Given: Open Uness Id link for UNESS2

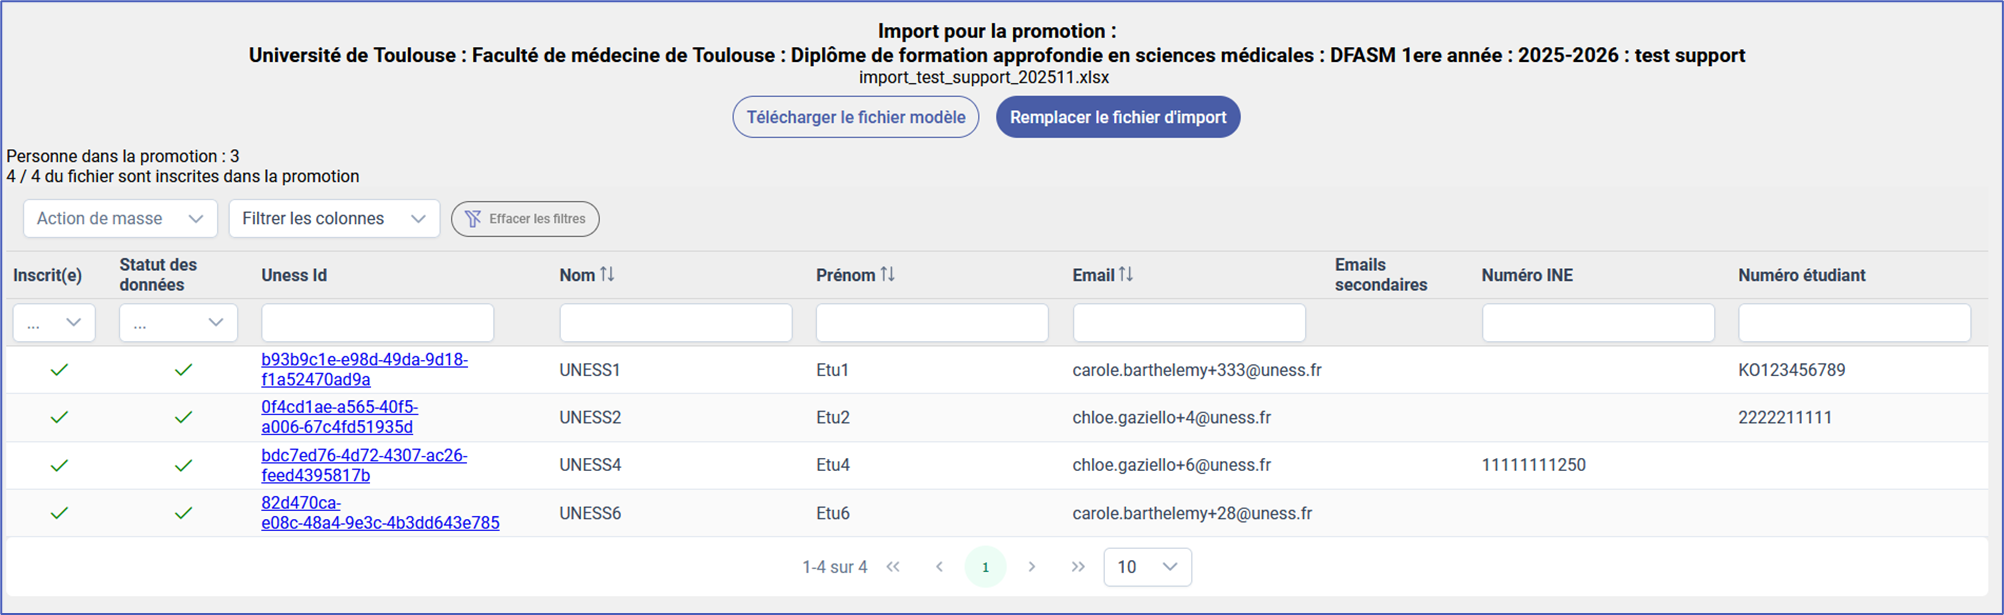Looking at the screenshot, I should 339,417.
